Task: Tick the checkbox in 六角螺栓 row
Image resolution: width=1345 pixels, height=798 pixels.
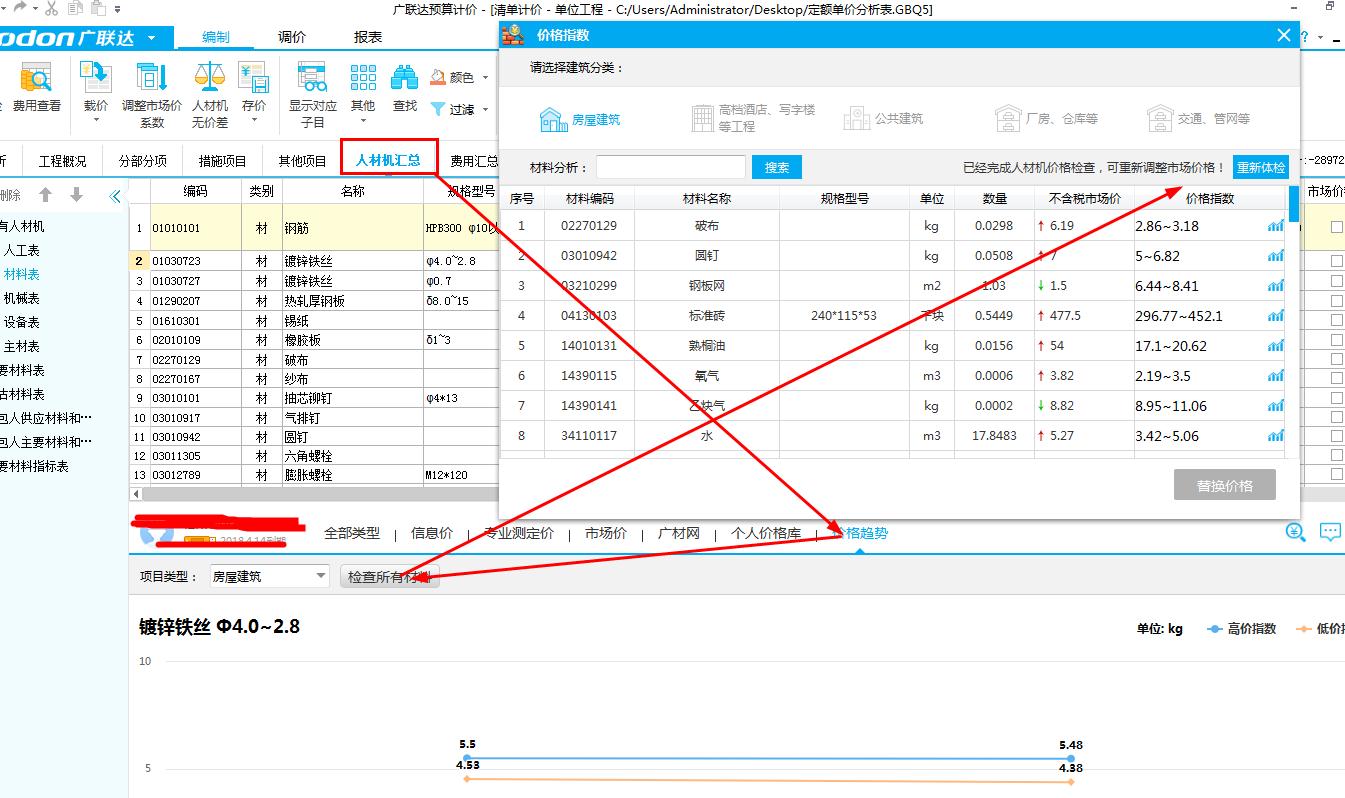Action: pos(1337,456)
